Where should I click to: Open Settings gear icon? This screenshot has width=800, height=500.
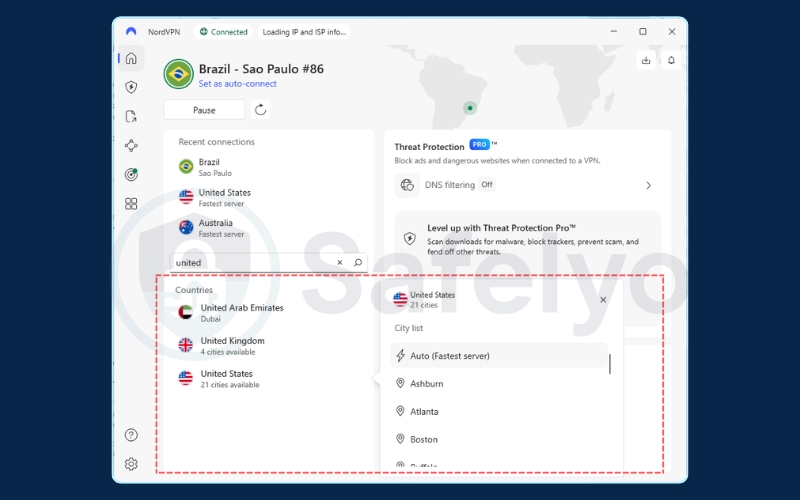click(x=131, y=464)
